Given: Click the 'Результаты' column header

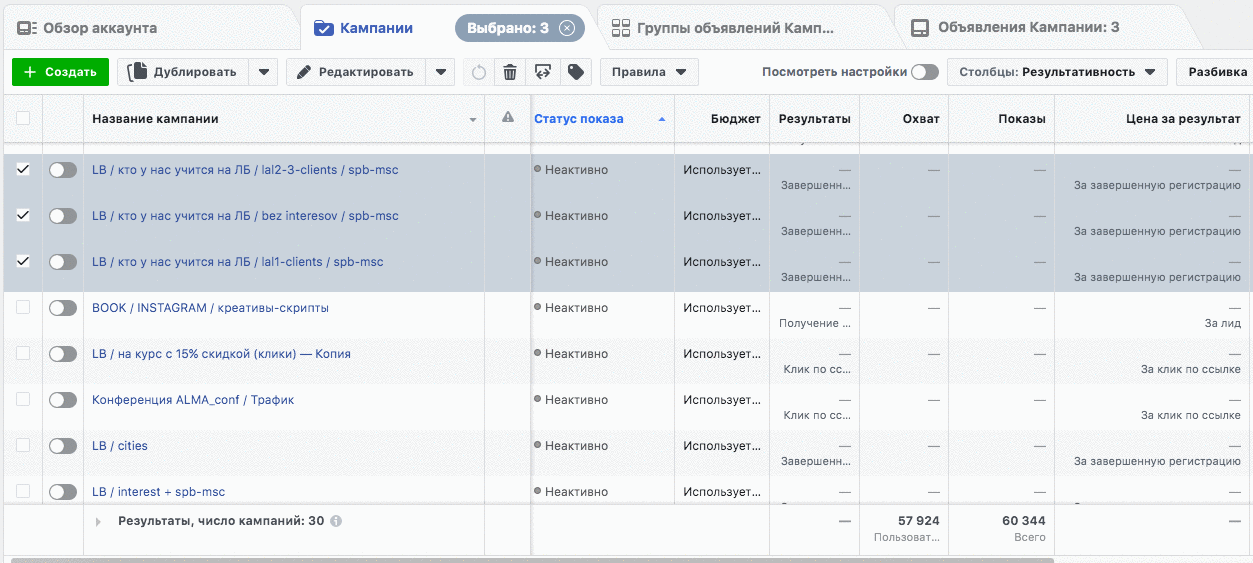Looking at the screenshot, I should pyautogui.click(x=814, y=119).
